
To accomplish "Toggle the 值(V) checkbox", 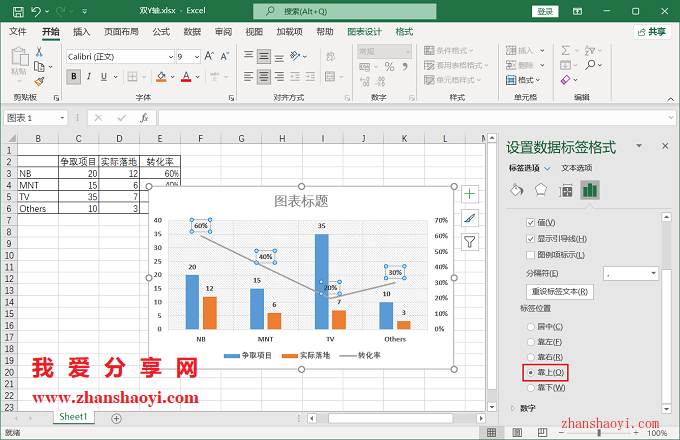I will (530, 222).
